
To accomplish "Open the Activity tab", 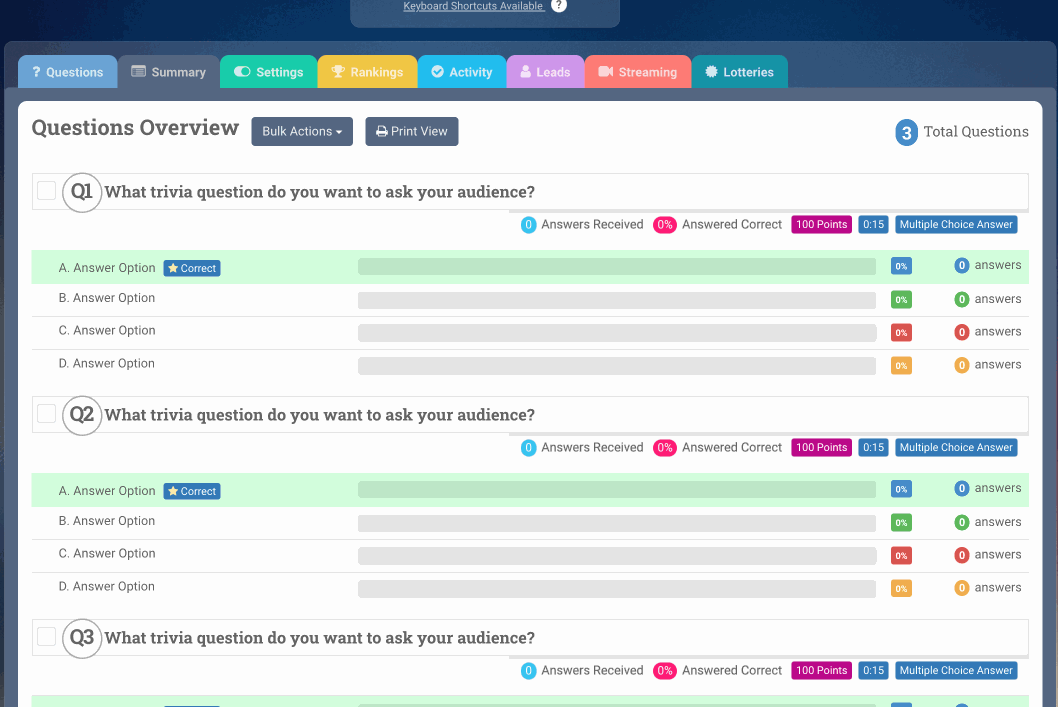I will [462, 72].
